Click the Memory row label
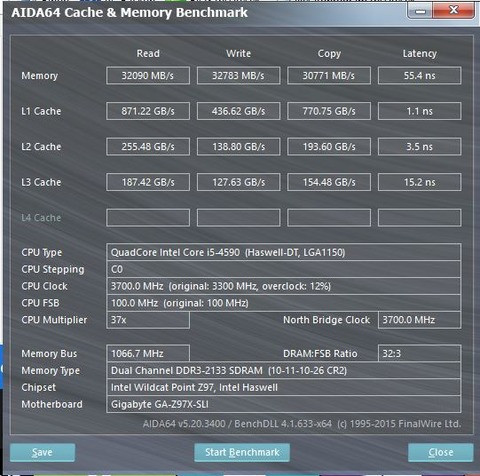 [40, 76]
